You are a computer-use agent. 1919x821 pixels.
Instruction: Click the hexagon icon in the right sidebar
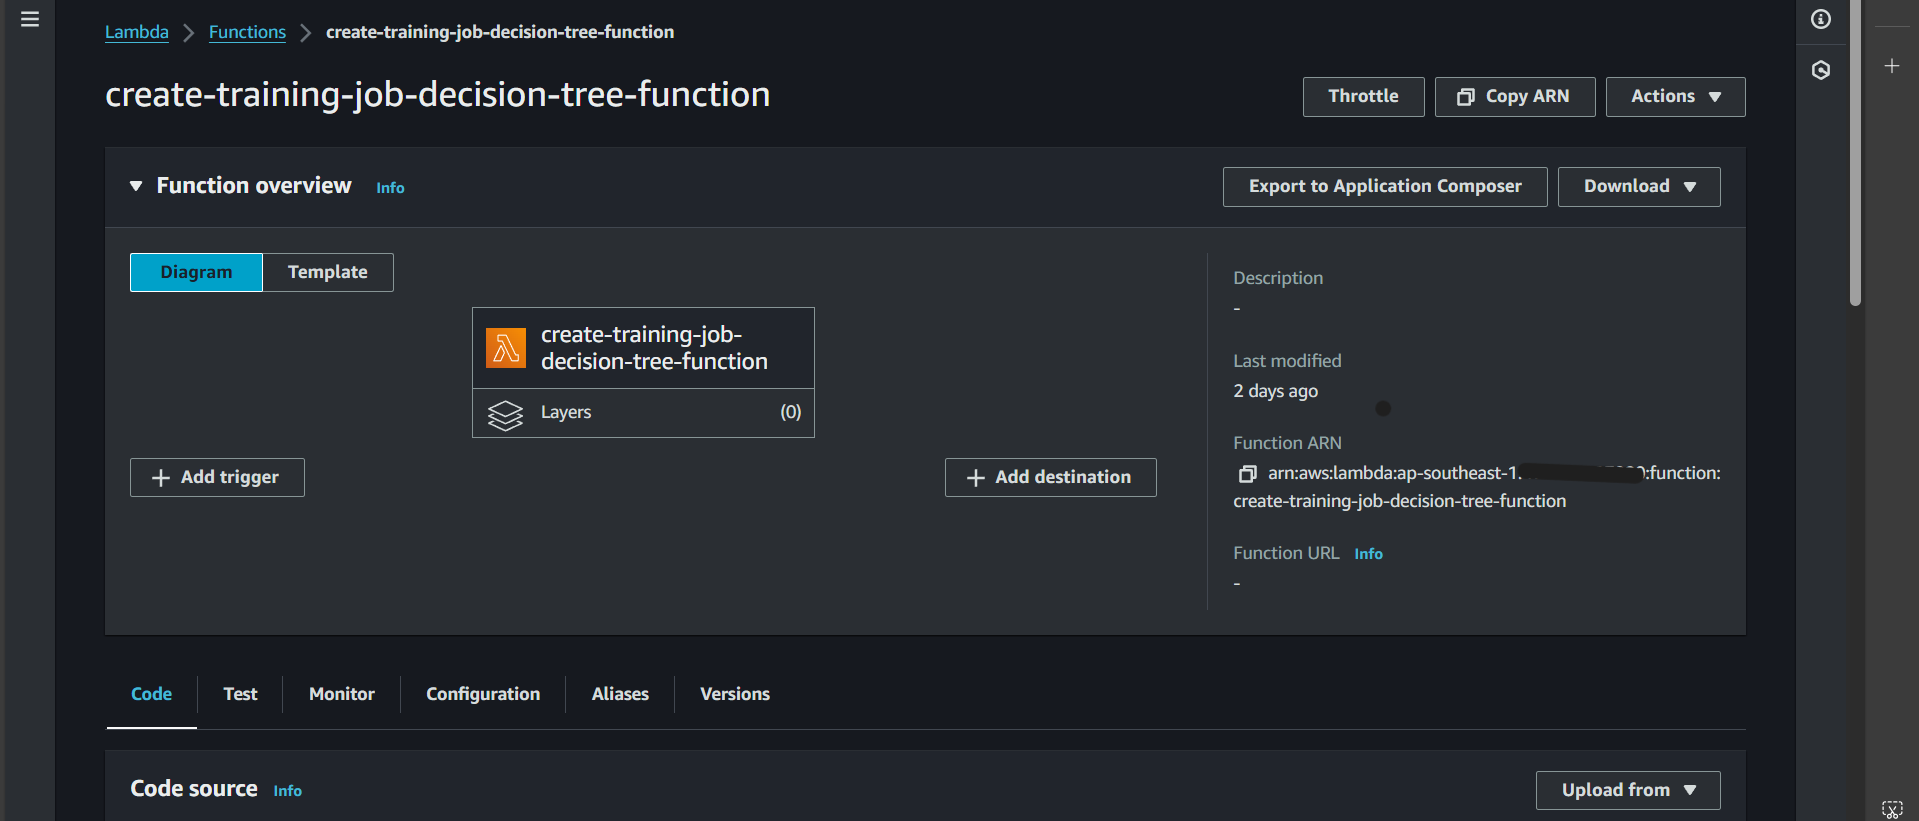[1821, 70]
